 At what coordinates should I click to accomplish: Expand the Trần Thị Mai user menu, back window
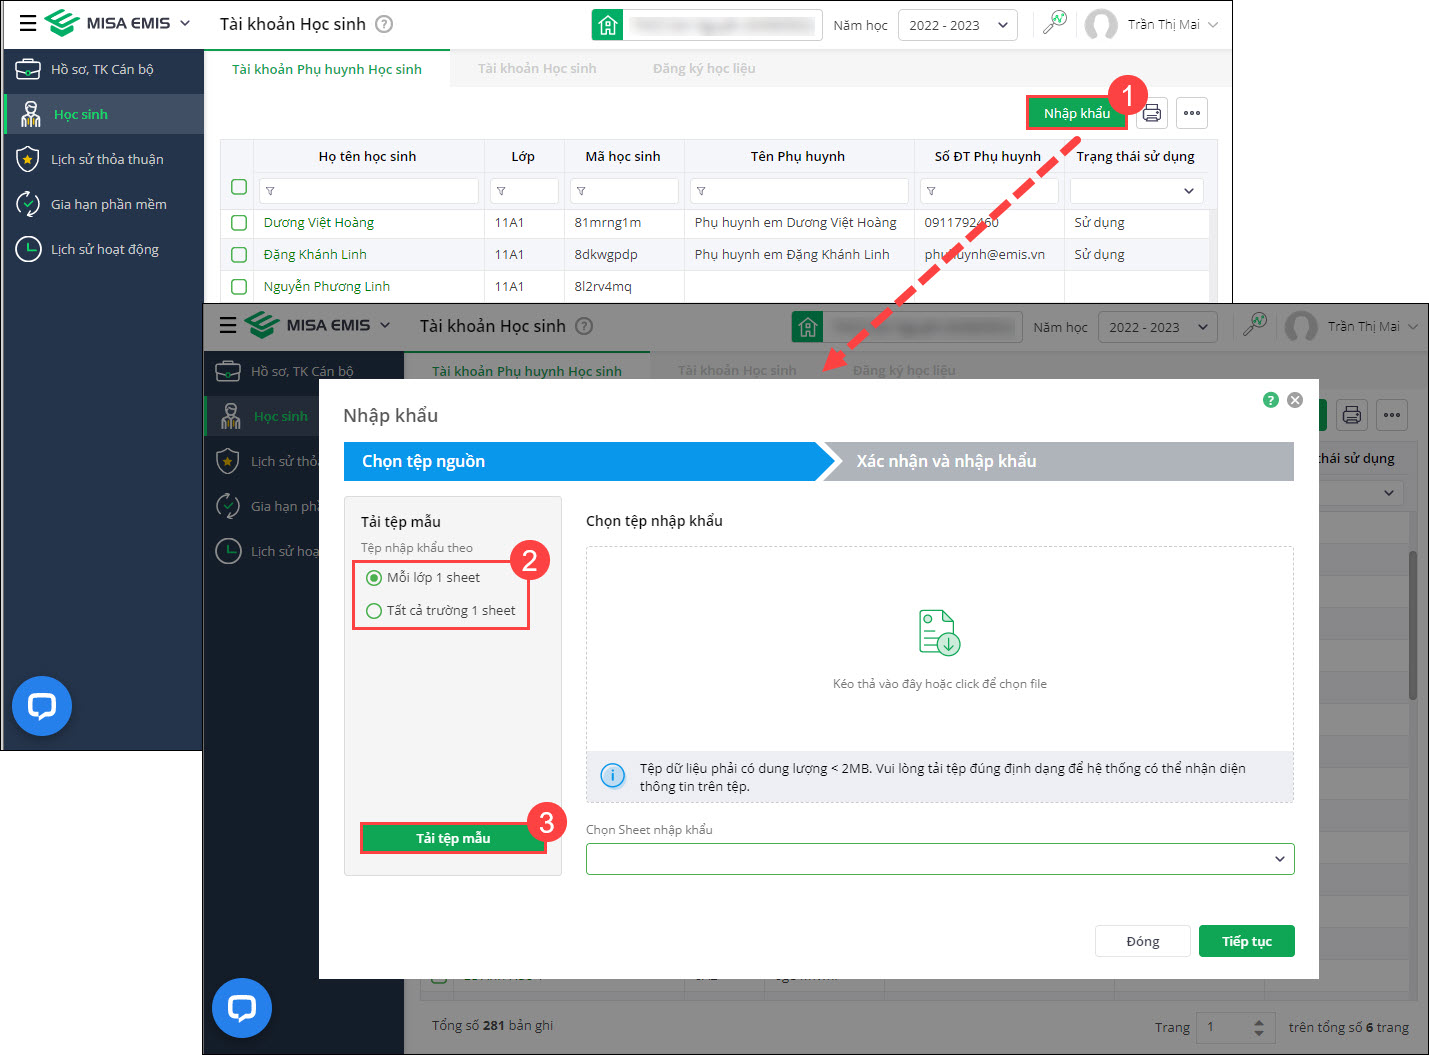click(1214, 25)
